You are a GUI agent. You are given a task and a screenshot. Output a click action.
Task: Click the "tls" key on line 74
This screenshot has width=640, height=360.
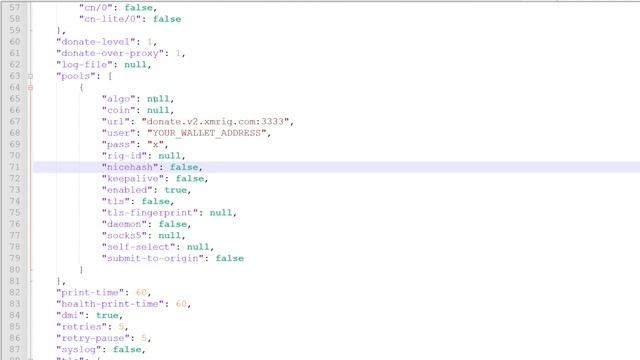tap(116, 201)
